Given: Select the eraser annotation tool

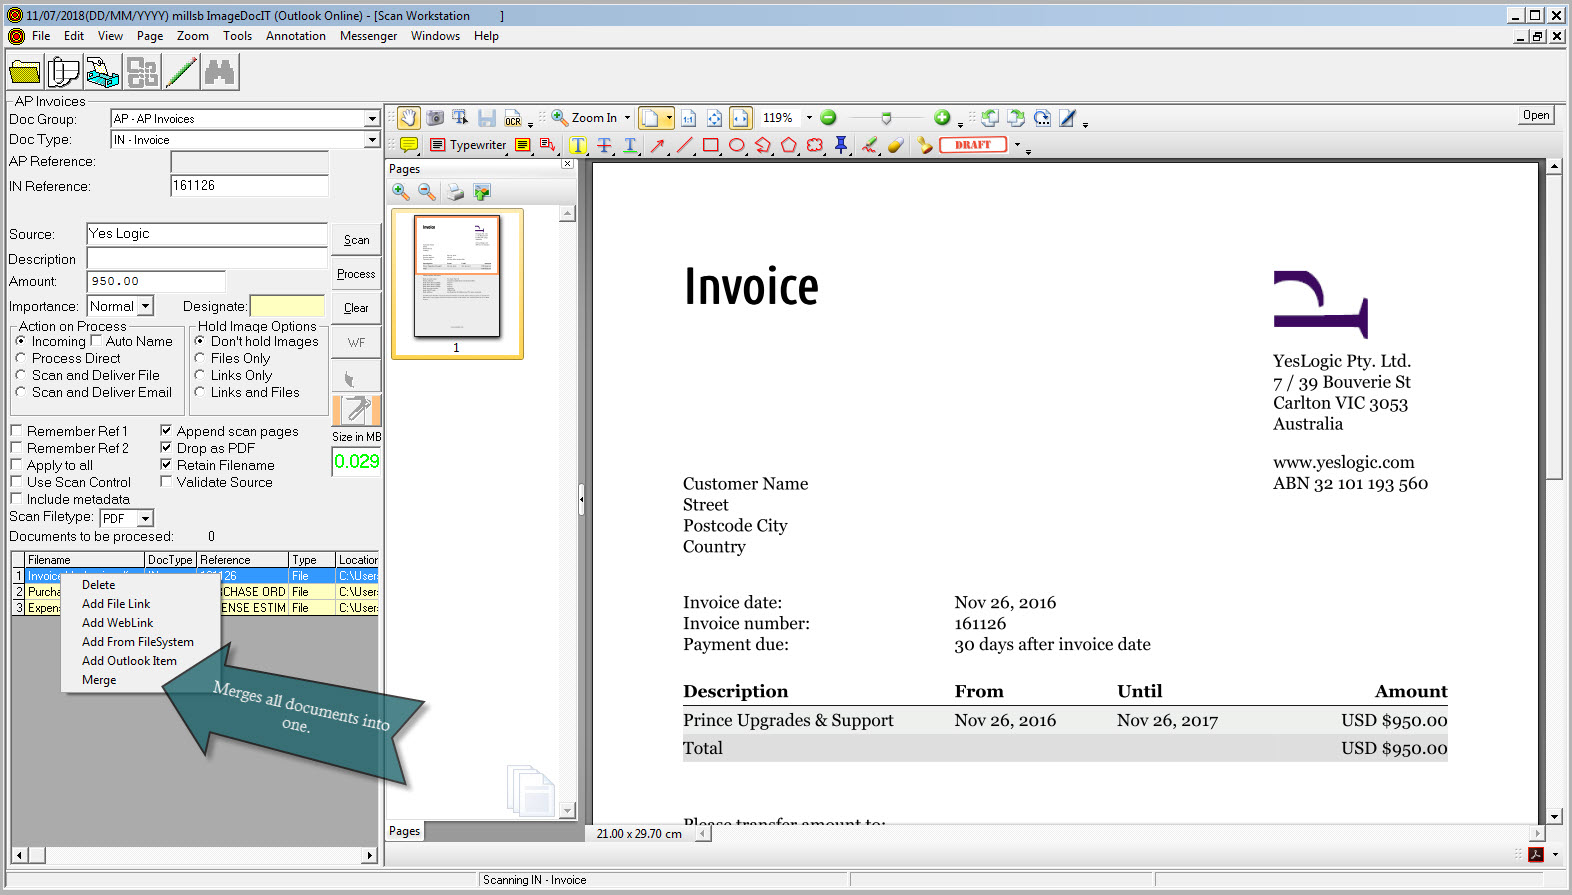Looking at the screenshot, I should click(895, 145).
